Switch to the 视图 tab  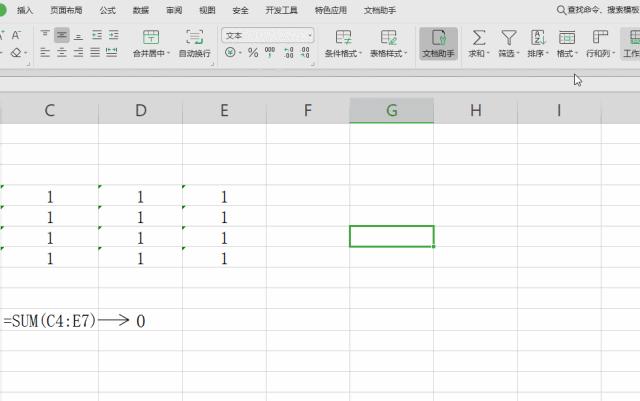point(207,10)
